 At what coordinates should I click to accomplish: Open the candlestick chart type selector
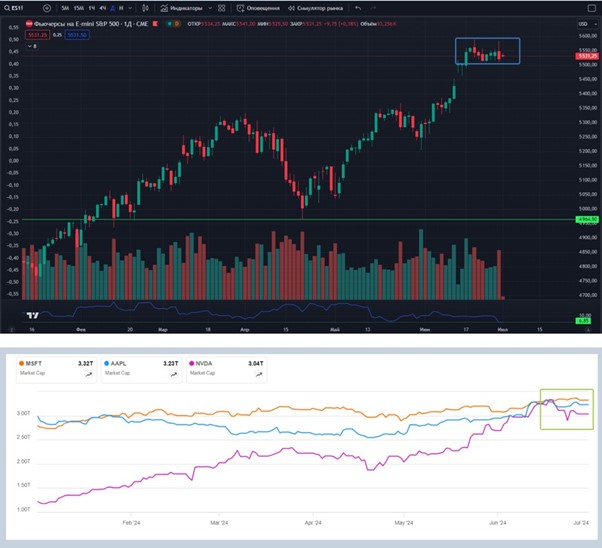[145, 8]
